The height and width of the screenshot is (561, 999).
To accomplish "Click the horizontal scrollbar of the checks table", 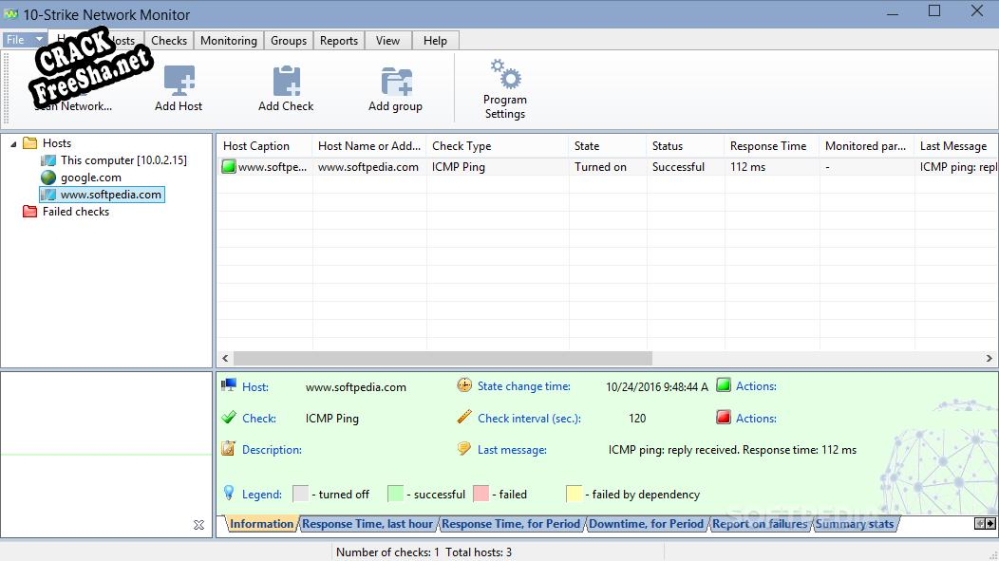I will (442, 358).
